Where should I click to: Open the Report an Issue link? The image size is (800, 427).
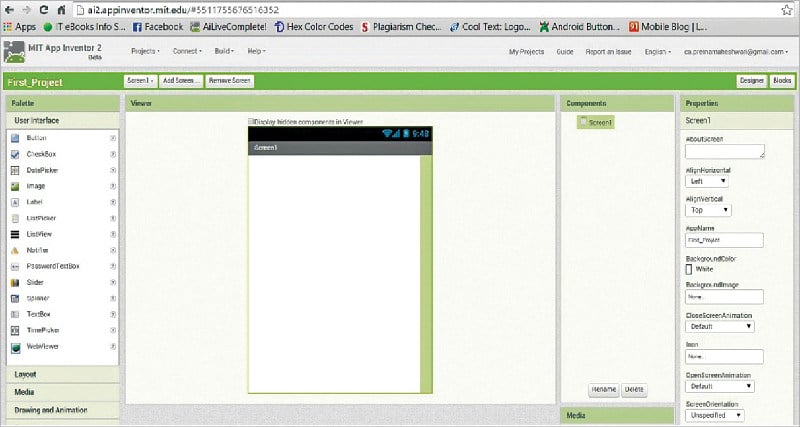coord(608,52)
